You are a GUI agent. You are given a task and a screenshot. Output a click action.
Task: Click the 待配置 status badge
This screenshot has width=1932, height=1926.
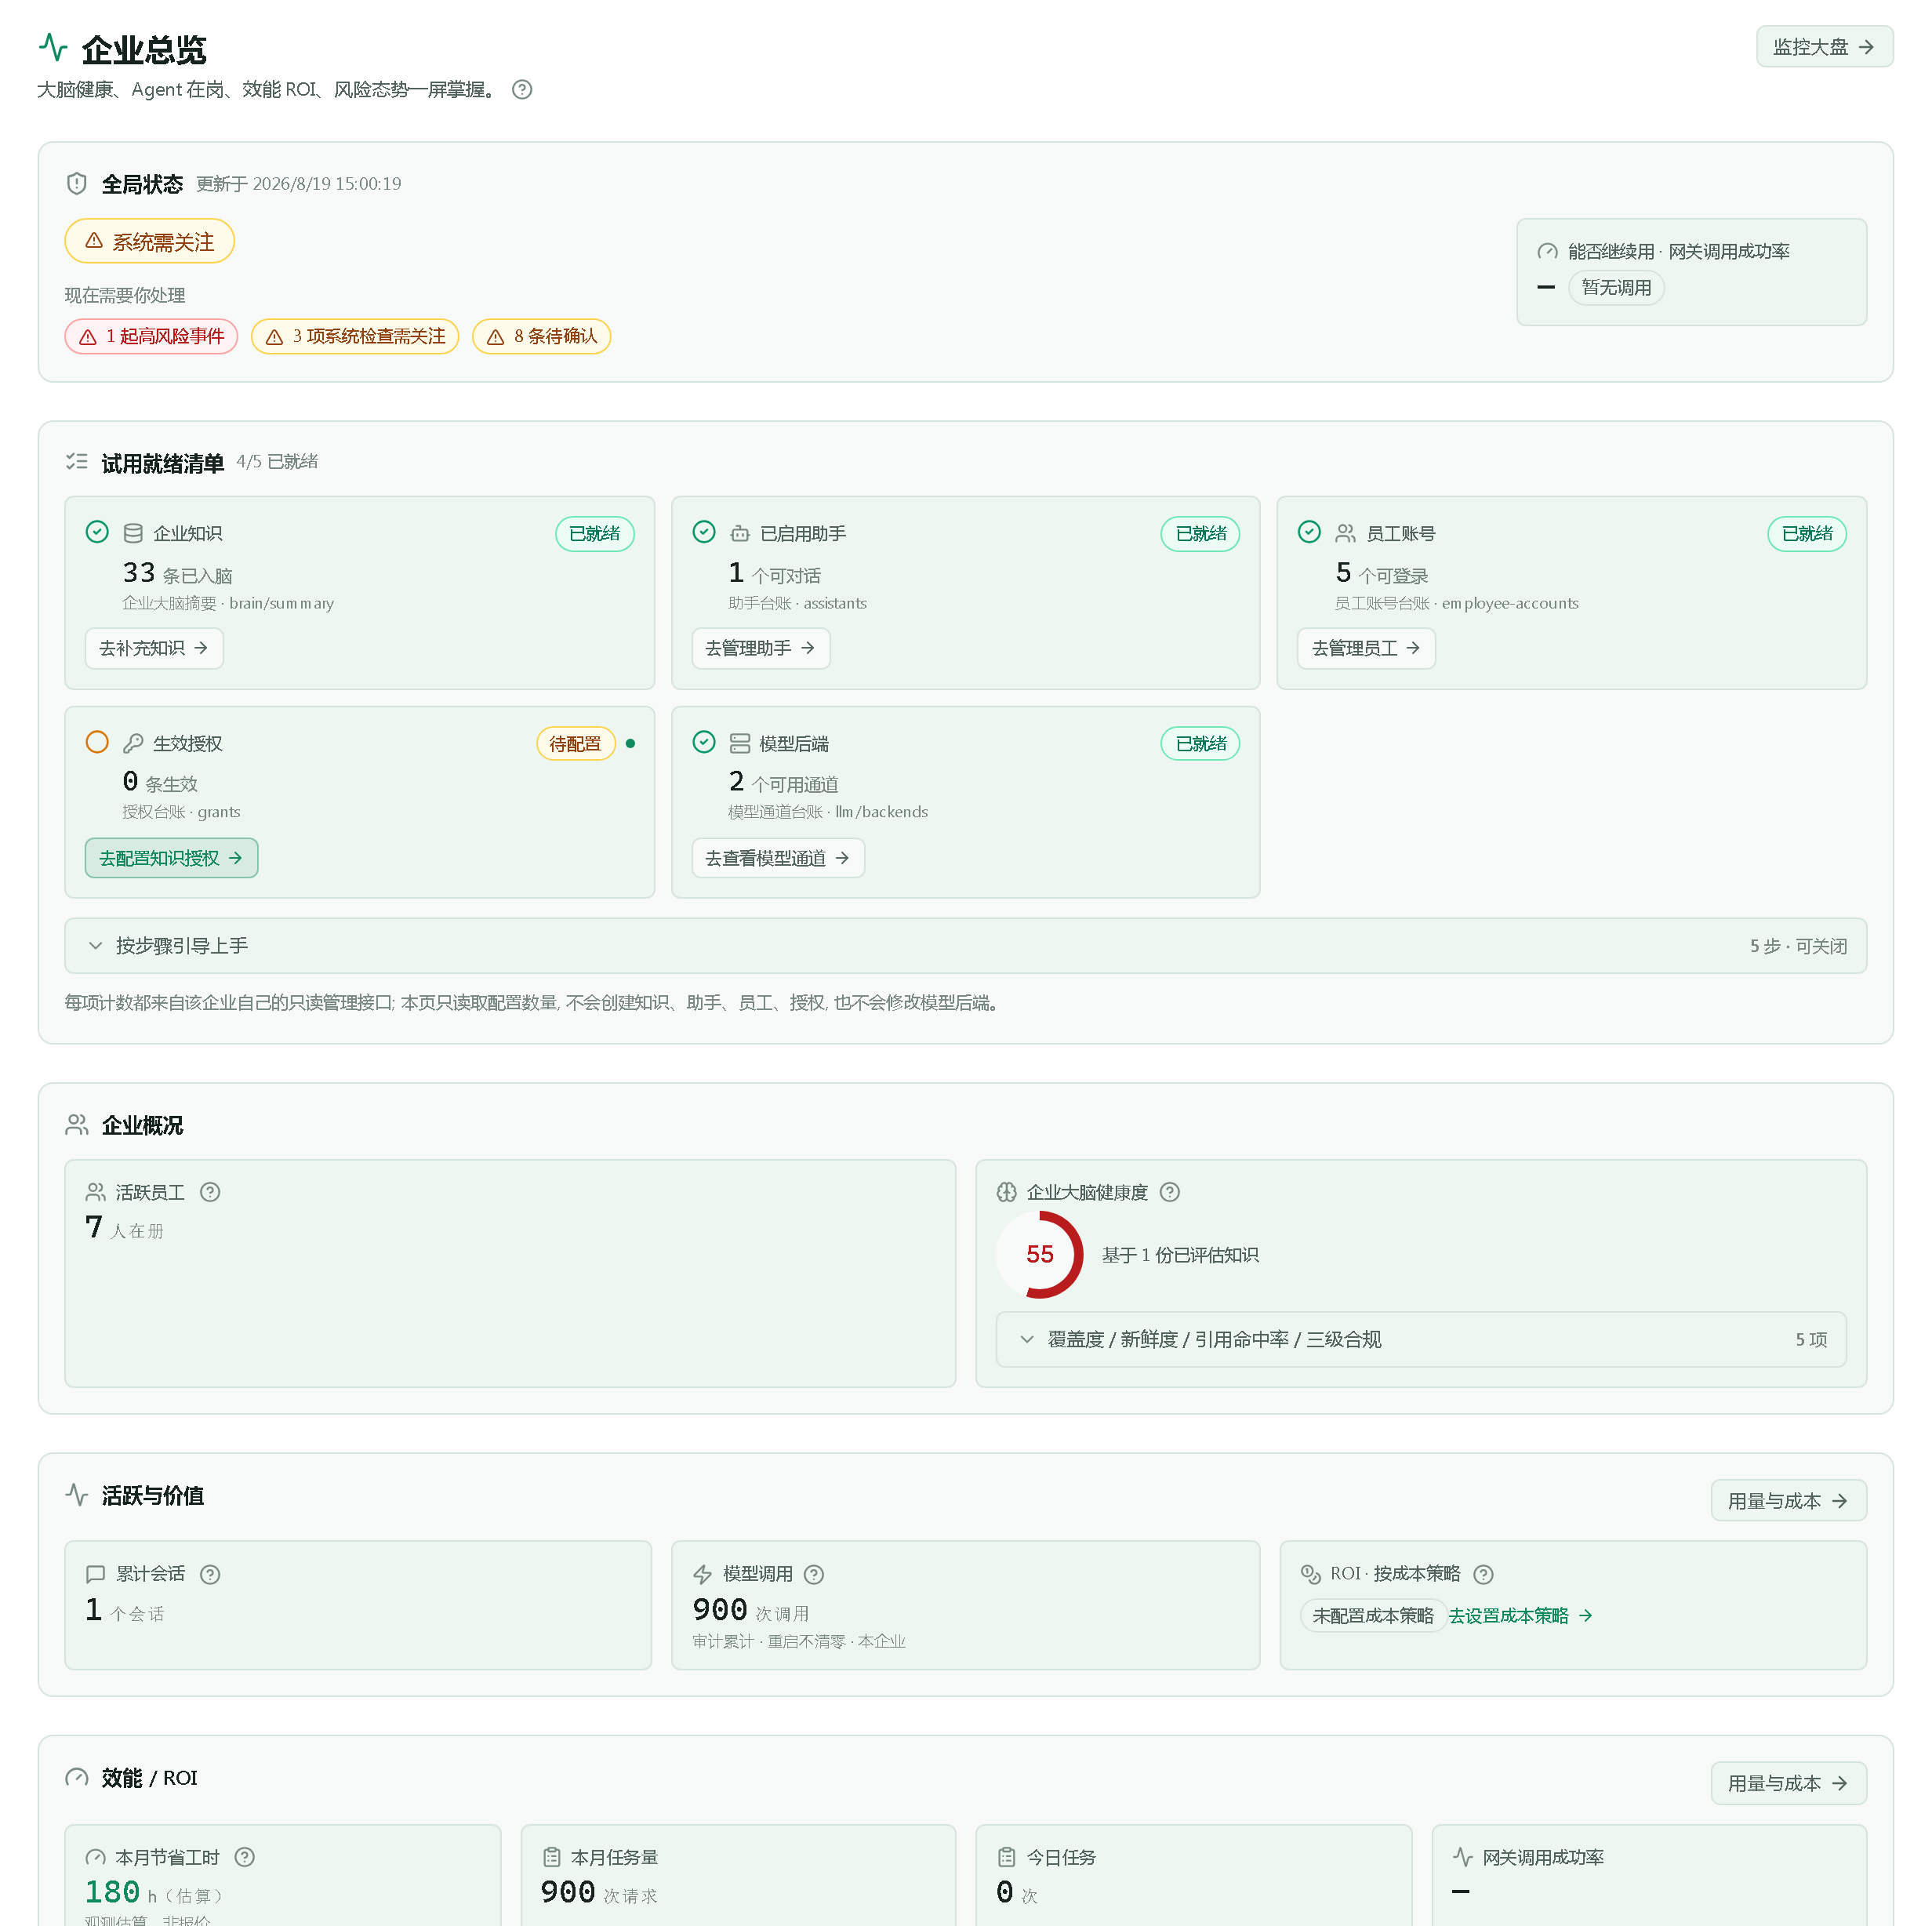click(575, 743)
